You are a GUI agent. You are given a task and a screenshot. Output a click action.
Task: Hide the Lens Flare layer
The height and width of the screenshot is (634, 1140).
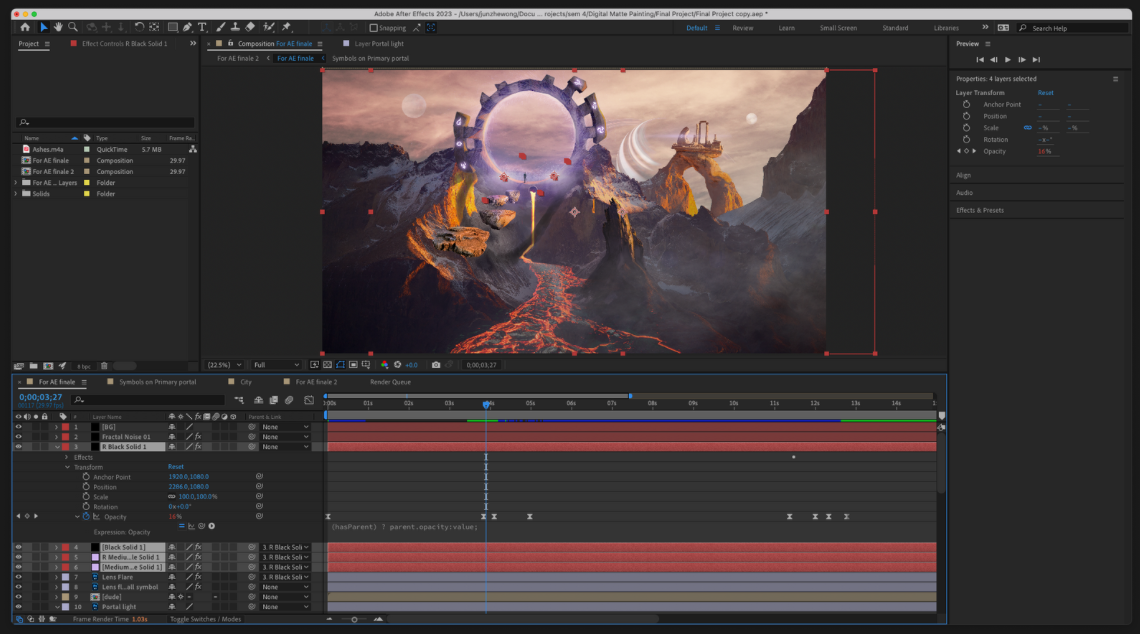pos(18,577)
